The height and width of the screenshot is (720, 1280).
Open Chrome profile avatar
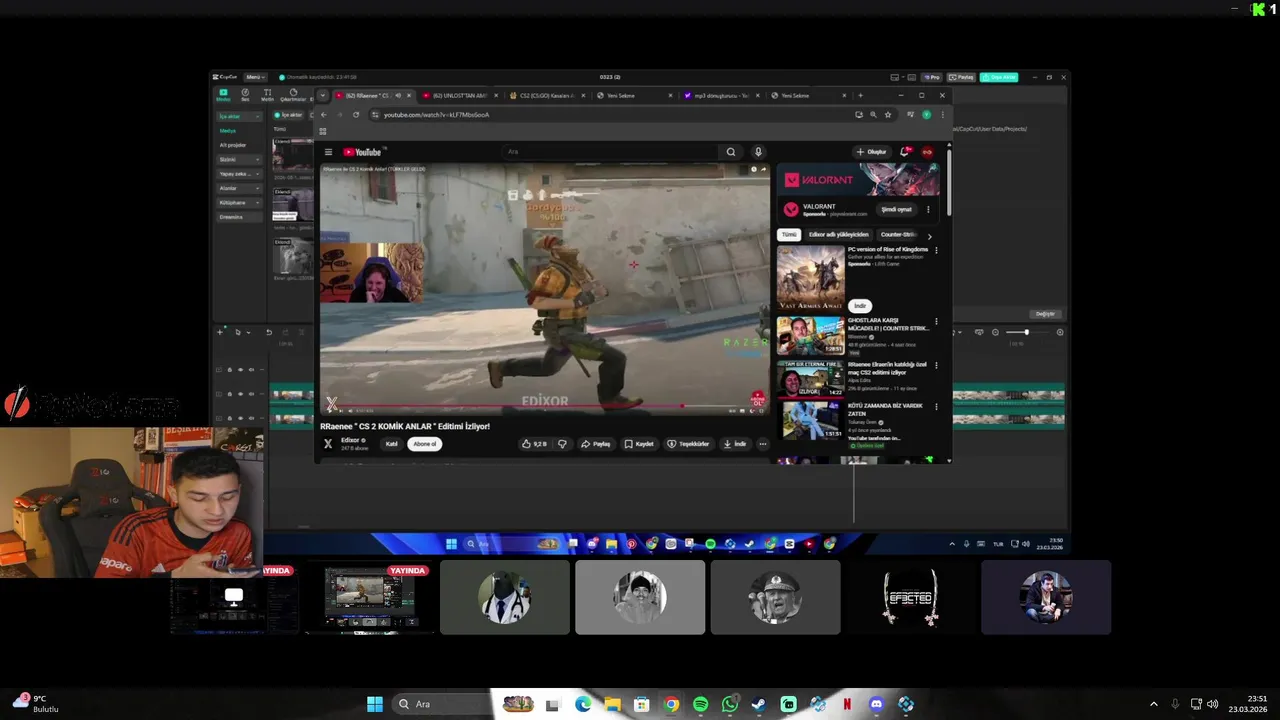pos(927,115)
